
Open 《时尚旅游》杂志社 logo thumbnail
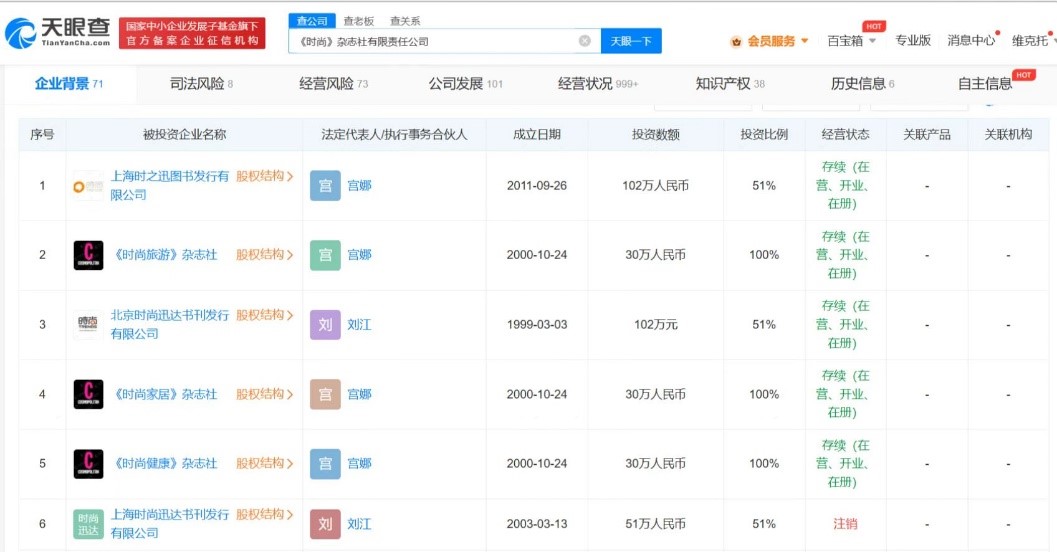(88, 255)
